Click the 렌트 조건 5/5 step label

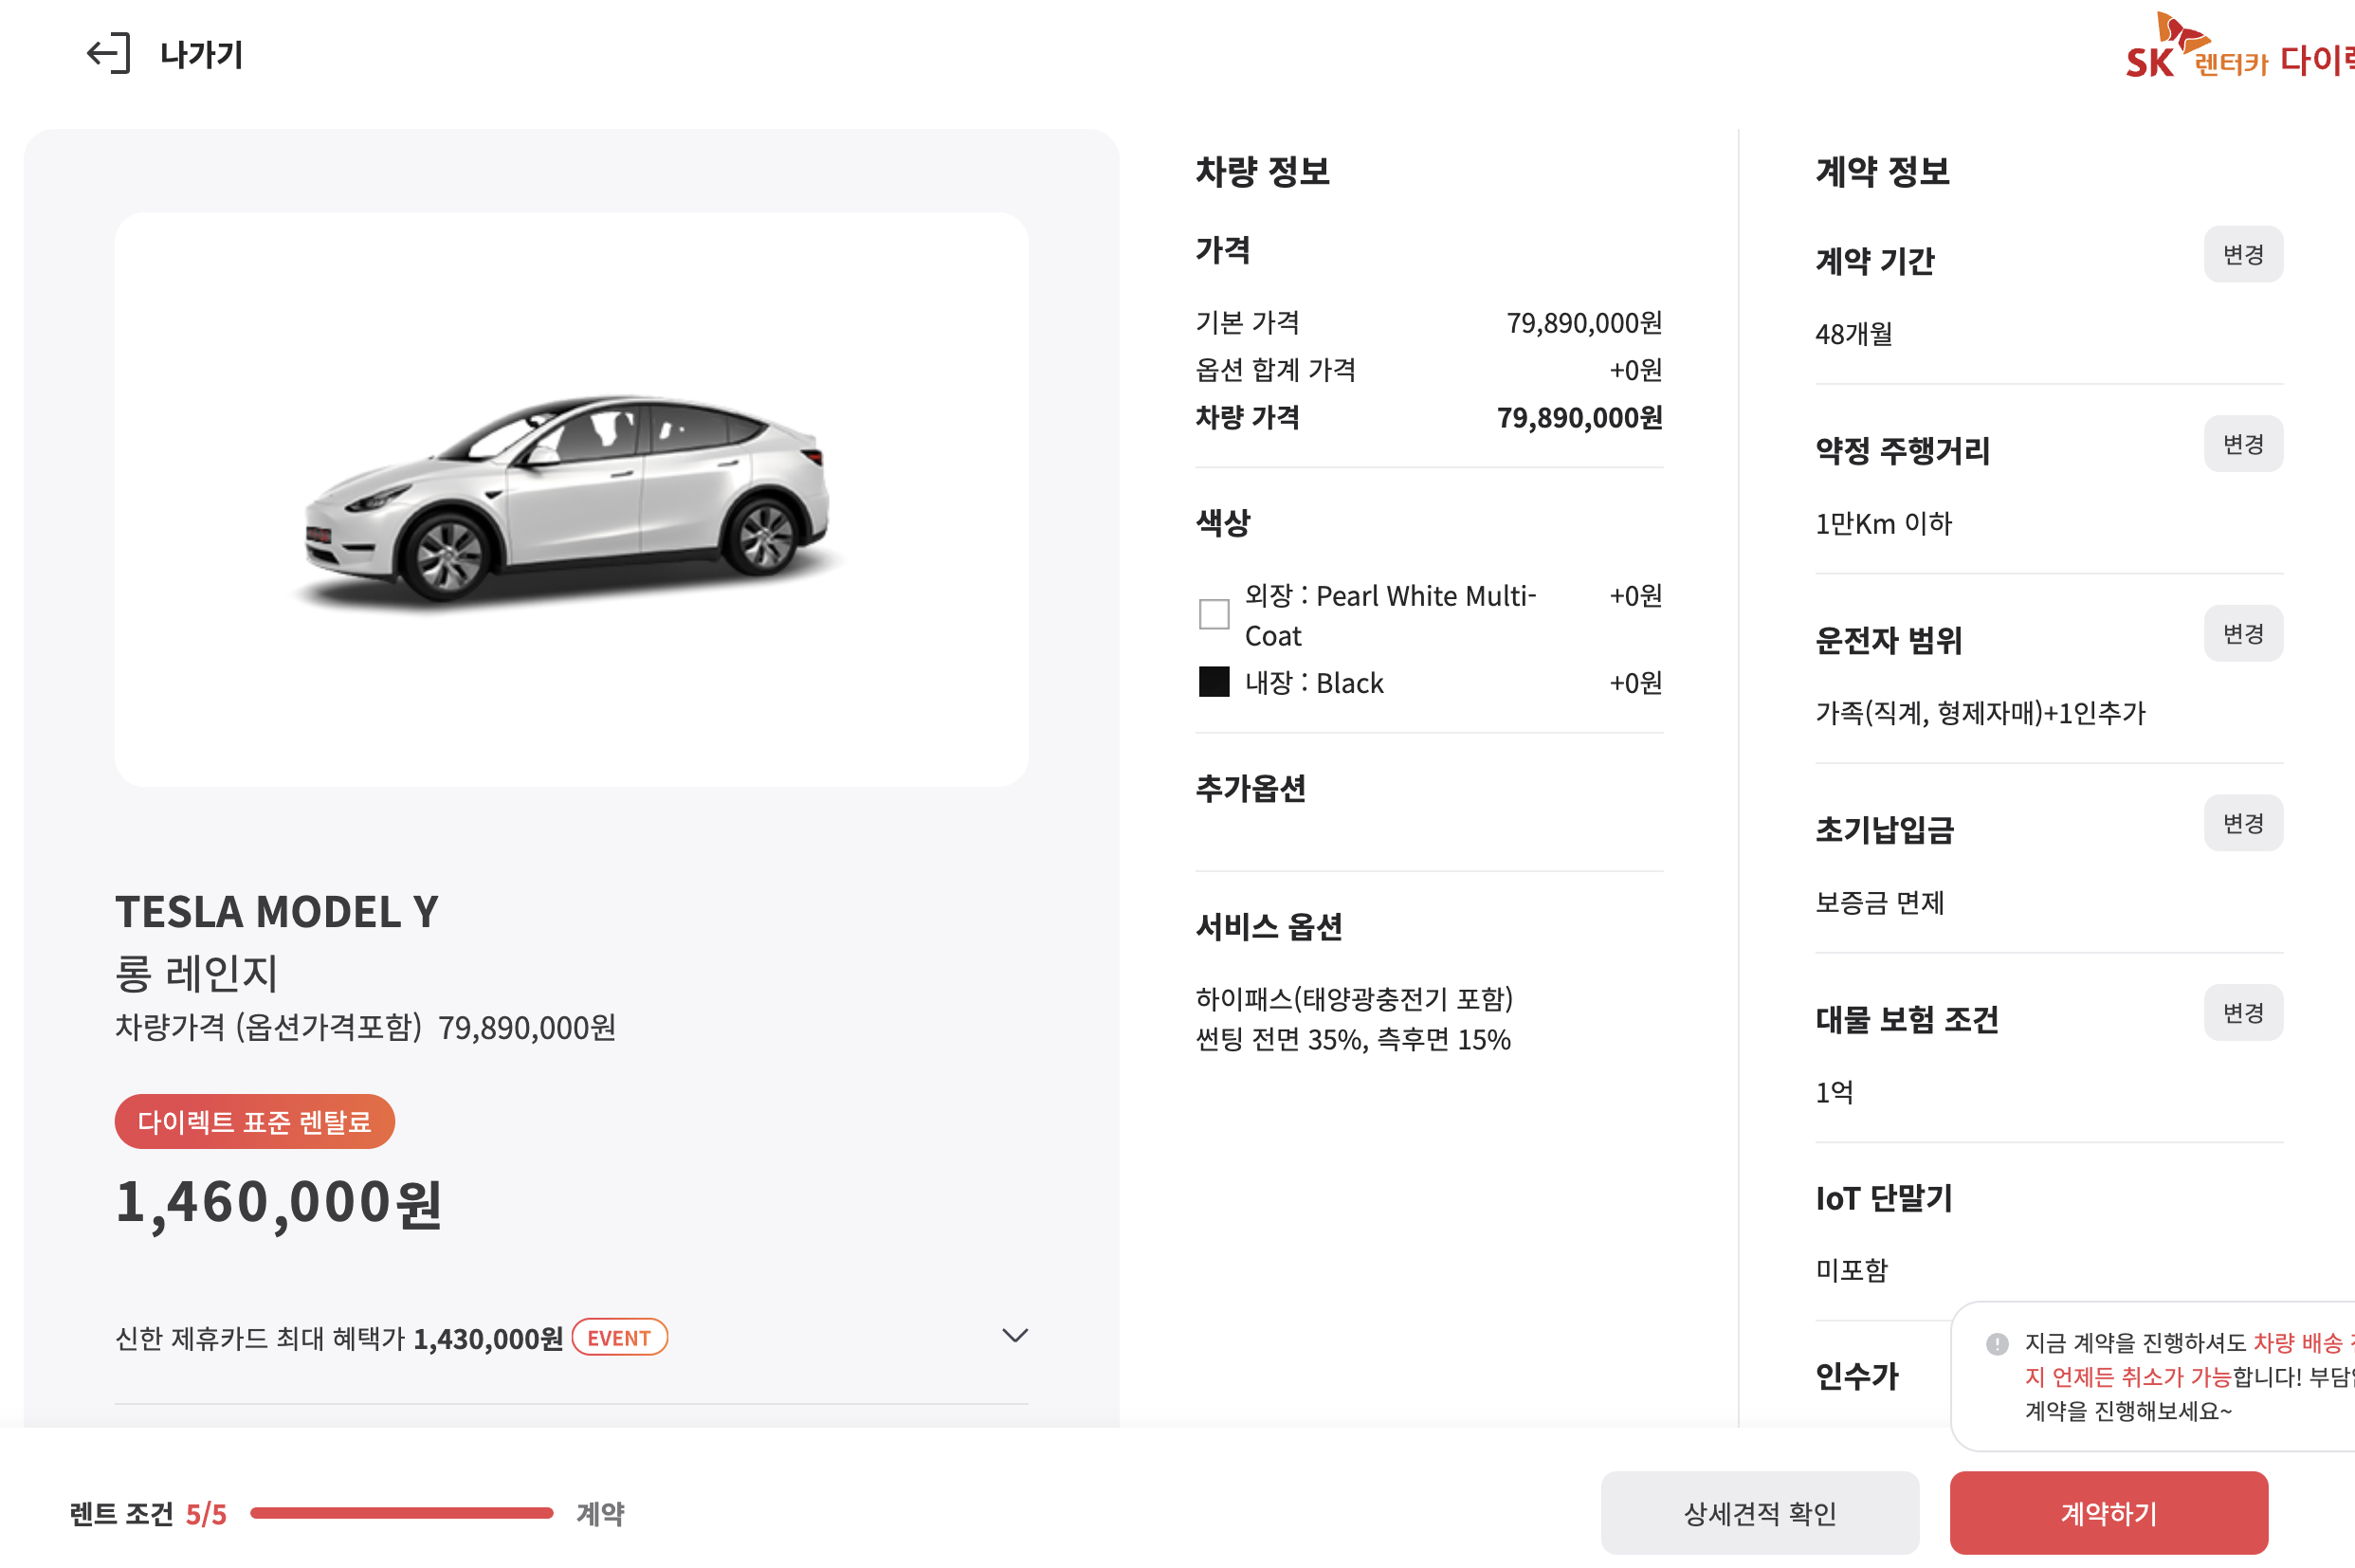(x=148, y=1514)
